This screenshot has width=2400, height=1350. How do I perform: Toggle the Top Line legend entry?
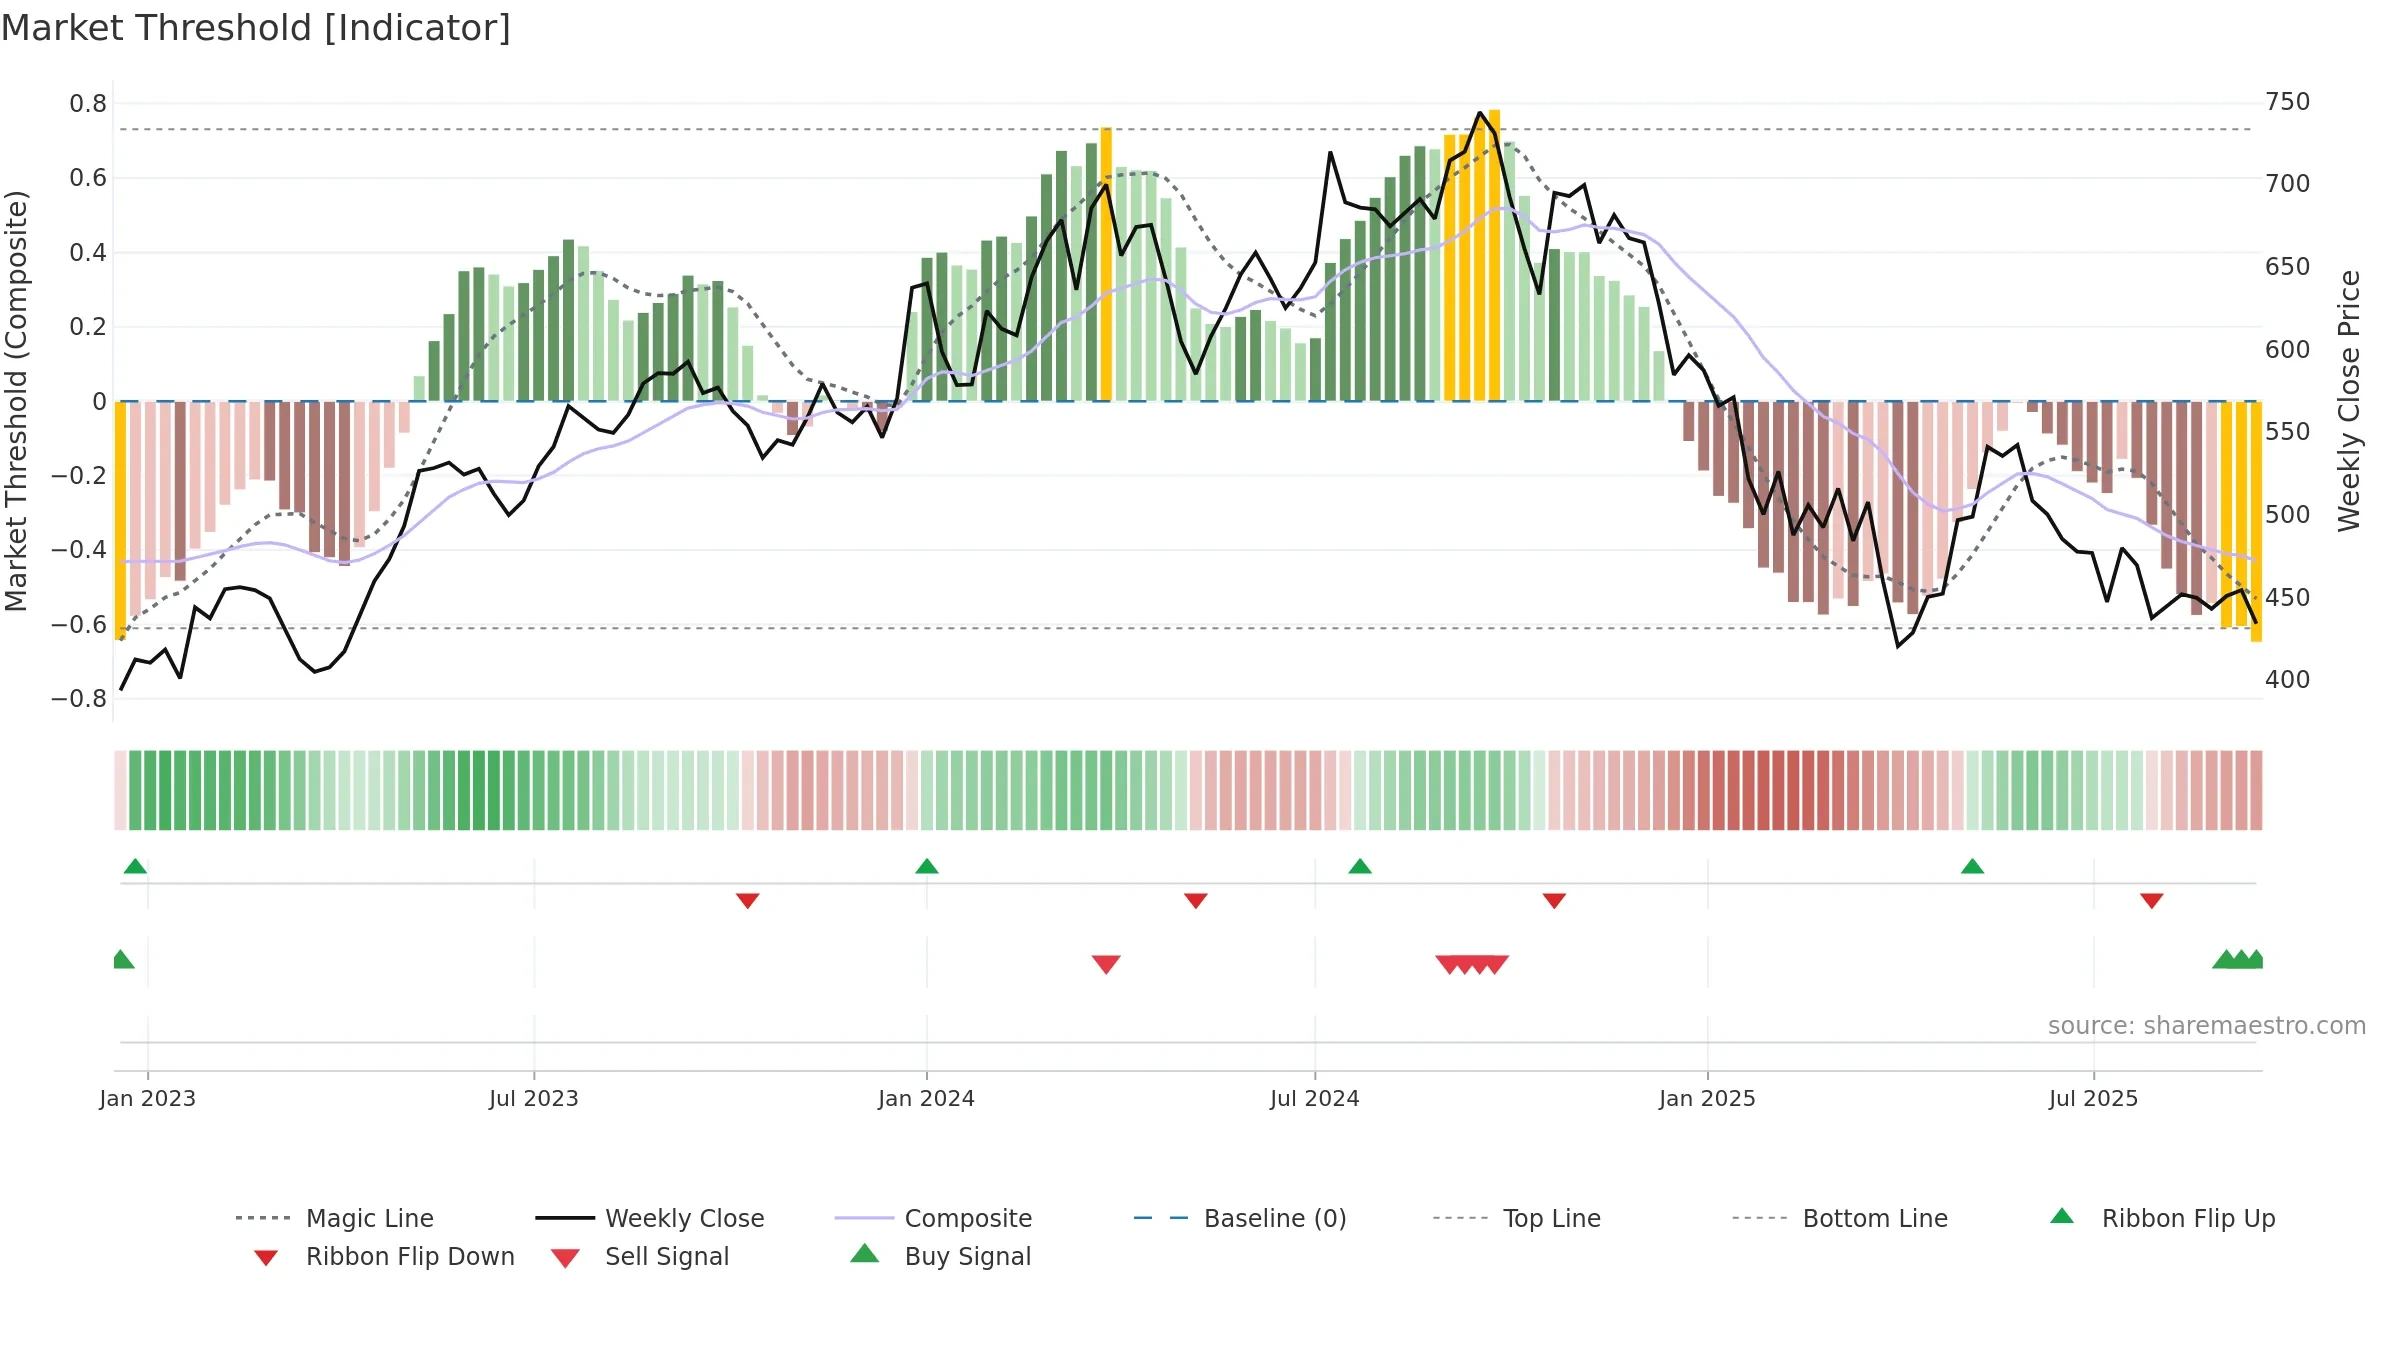pyautogui.click(x=1516, y=1218)
